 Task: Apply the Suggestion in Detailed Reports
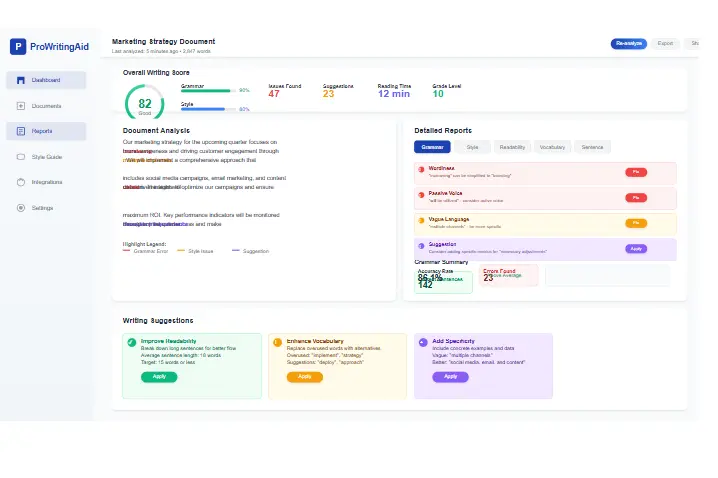pyautogui.click(x=636, y=249)
